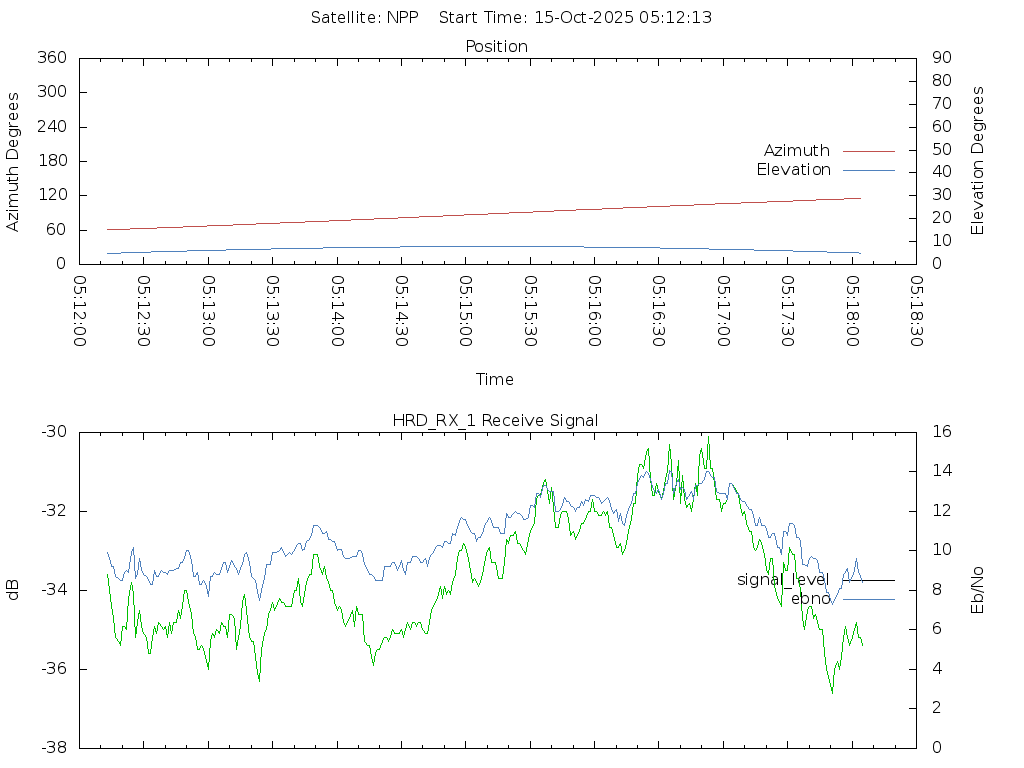The height and width of the screenshot is (768, 1024).
Task: Click the -38 dB tick label
Action: pos(52,748)
